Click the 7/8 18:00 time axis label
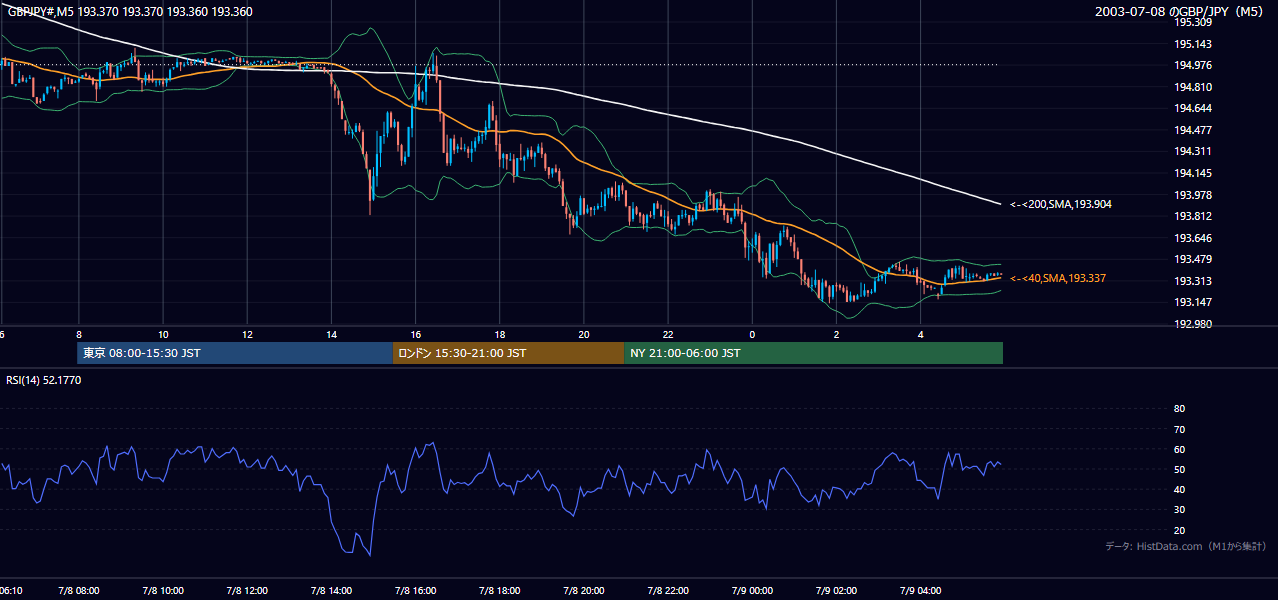The image size is (1278, 600). (x=499, y=591)
